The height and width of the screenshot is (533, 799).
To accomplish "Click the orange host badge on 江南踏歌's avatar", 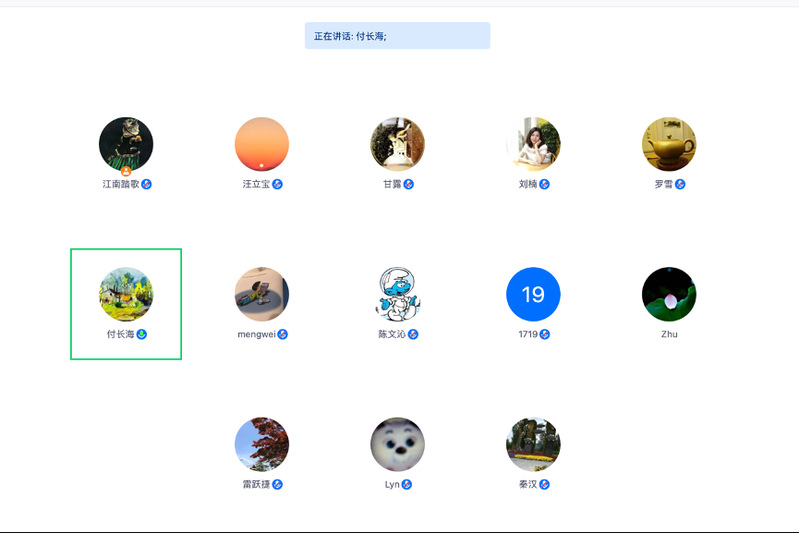I will 126,171.
